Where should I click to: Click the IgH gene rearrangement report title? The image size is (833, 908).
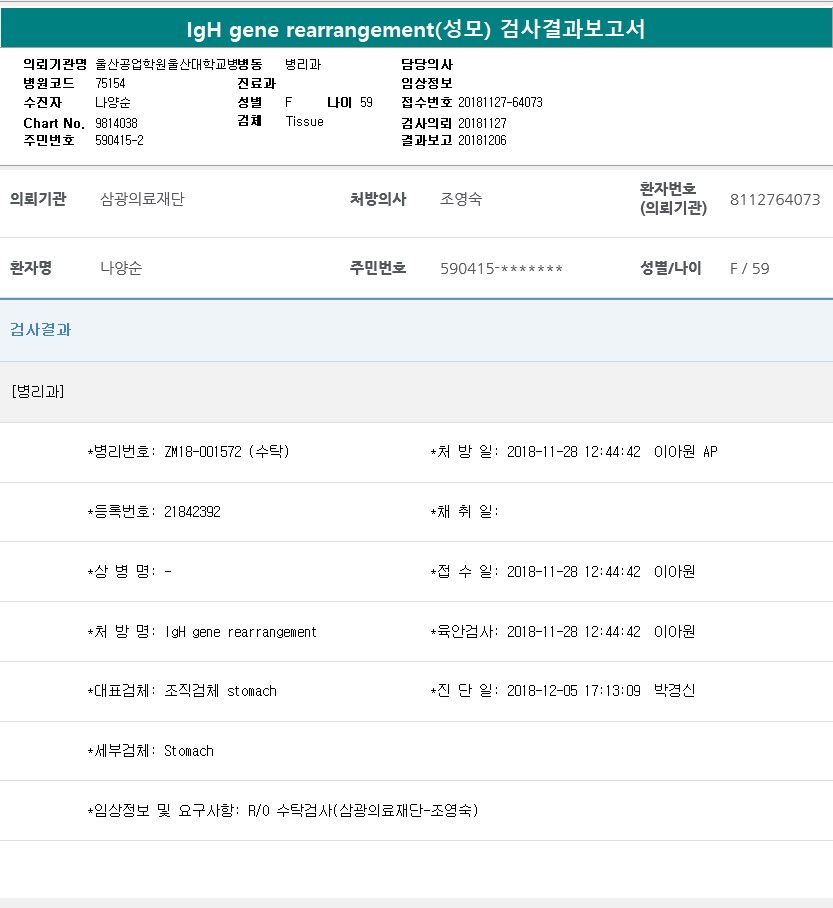416,29
